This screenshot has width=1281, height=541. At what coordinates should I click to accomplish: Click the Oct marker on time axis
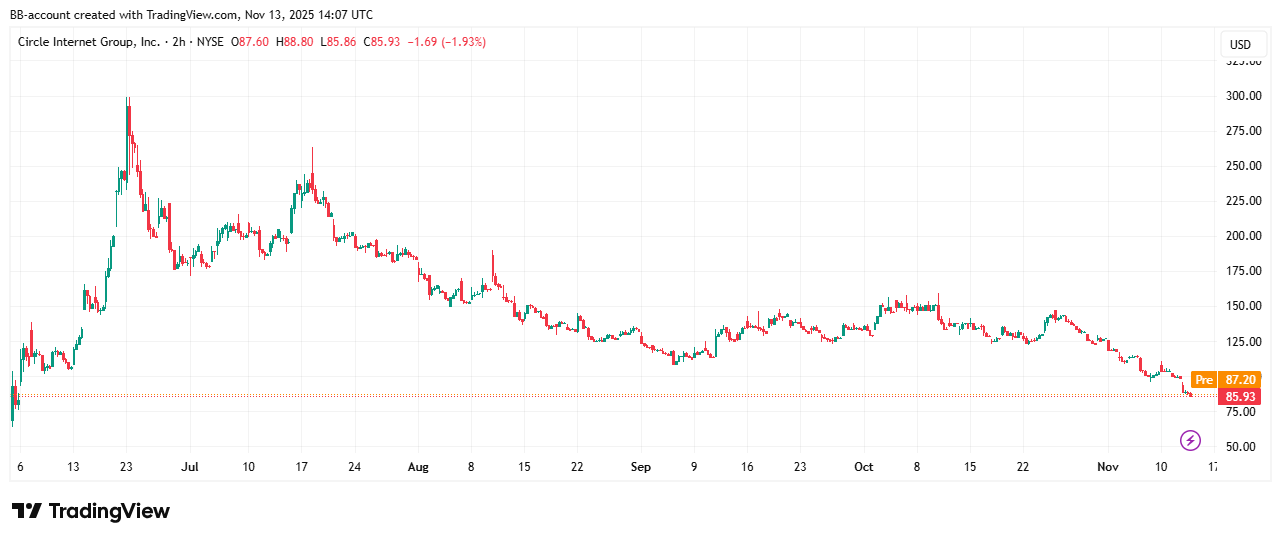[864, 467]
